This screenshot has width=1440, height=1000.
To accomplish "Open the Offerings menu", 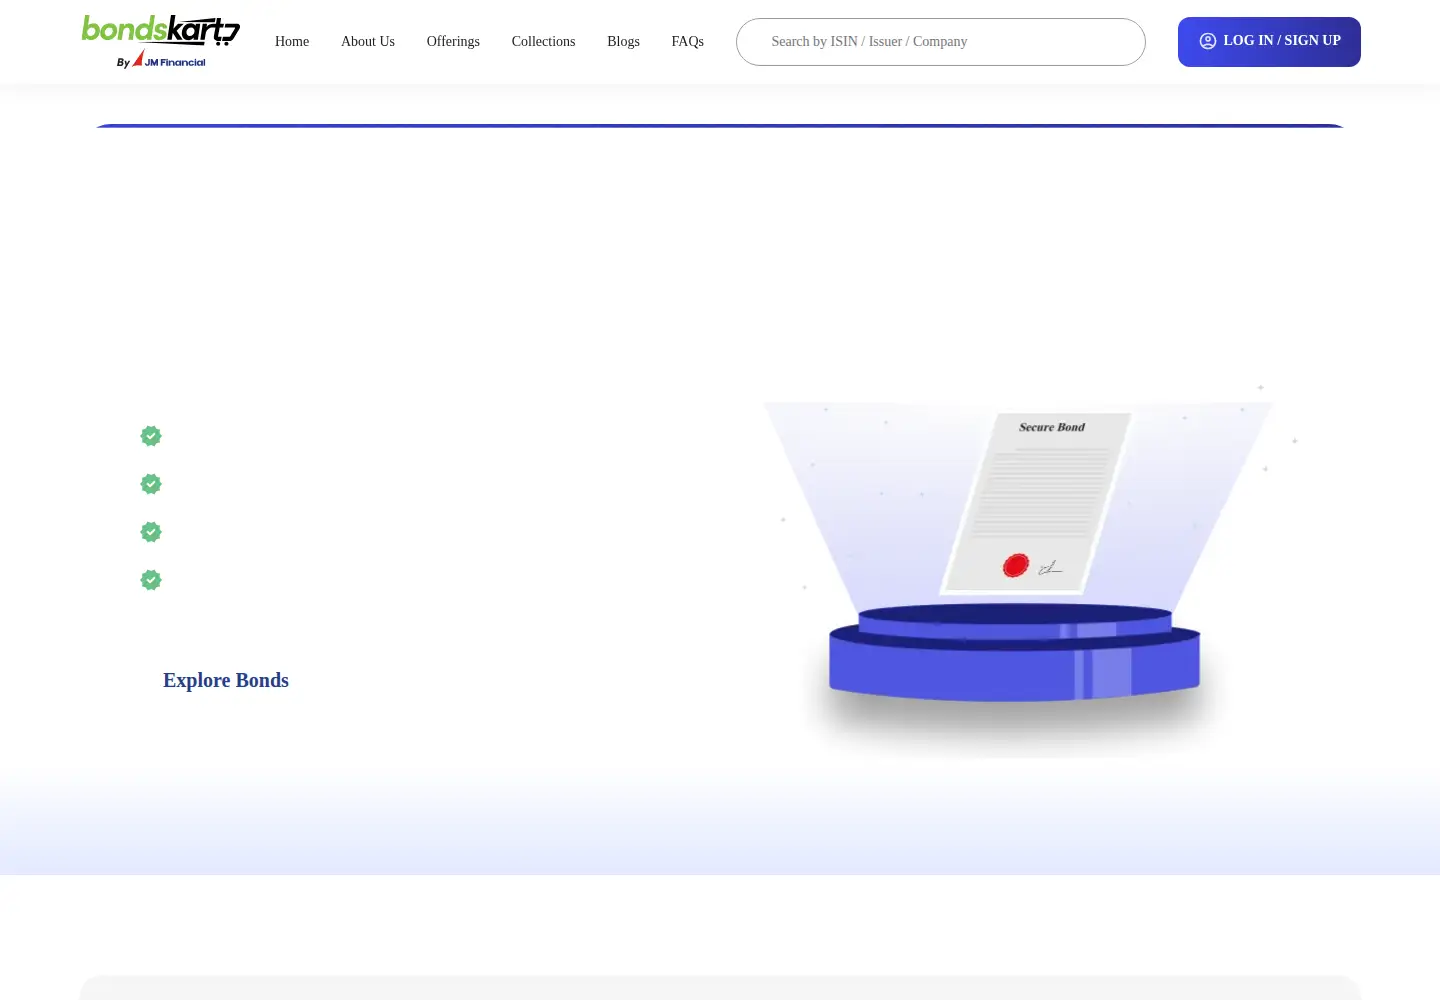I will coord(453,41).
